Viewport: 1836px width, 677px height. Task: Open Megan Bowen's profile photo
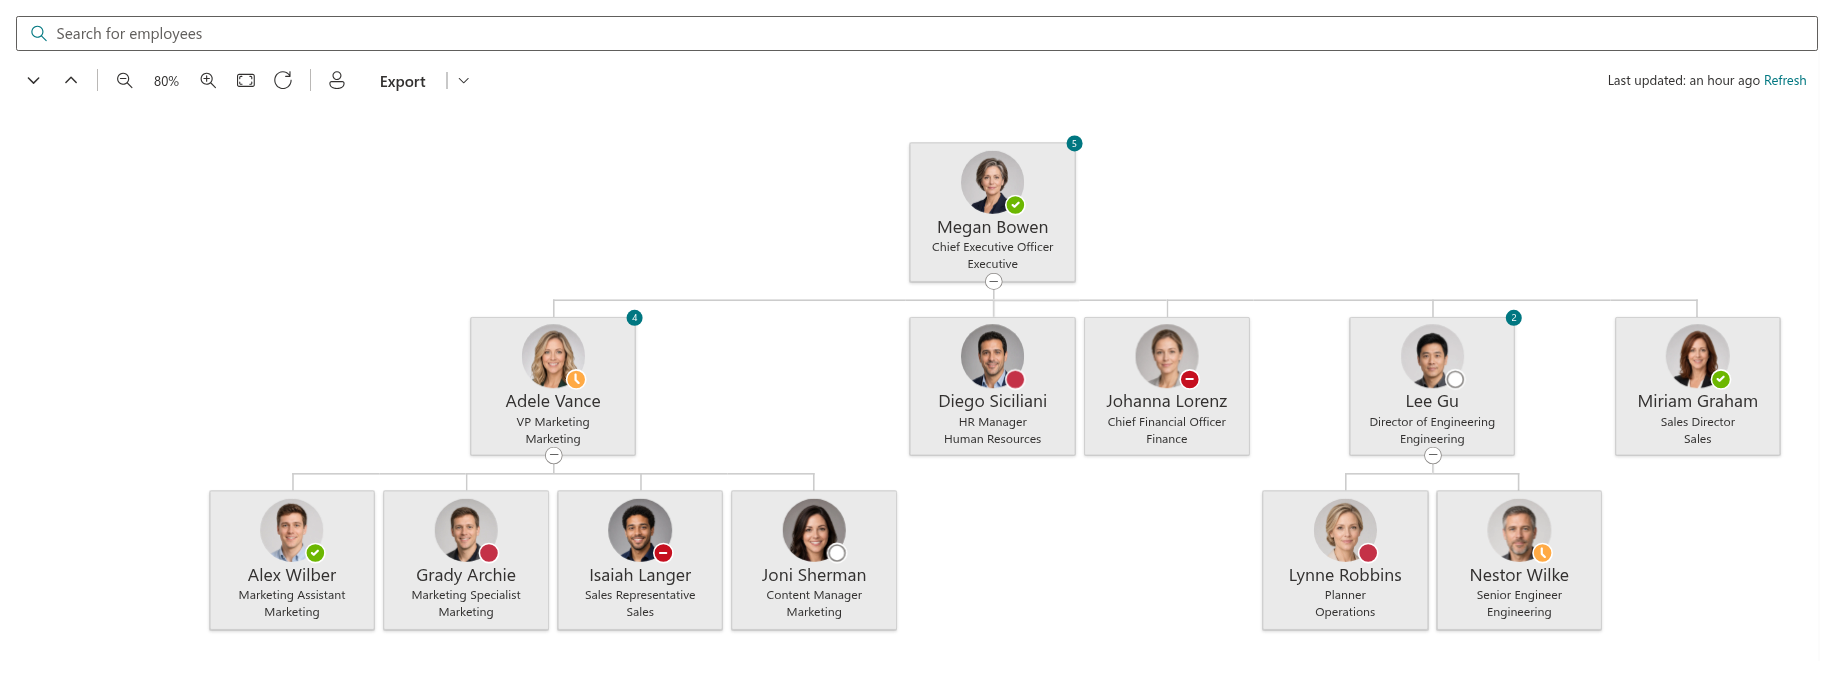coord(992,182)
